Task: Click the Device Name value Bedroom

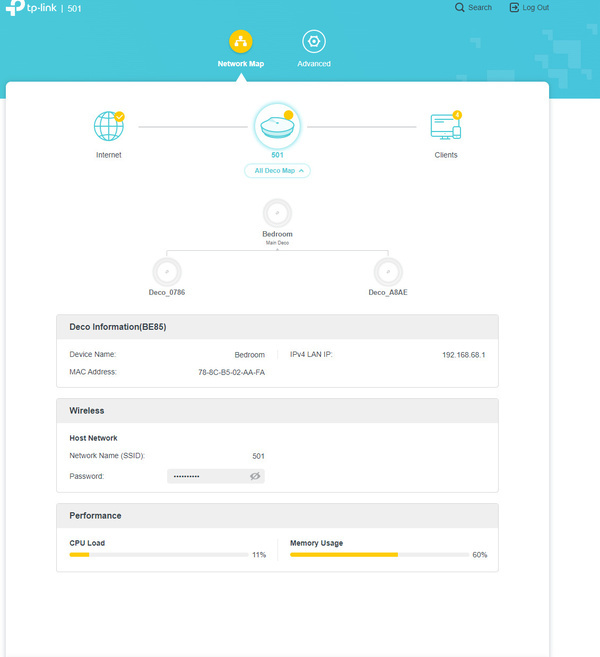Action: 249,355
